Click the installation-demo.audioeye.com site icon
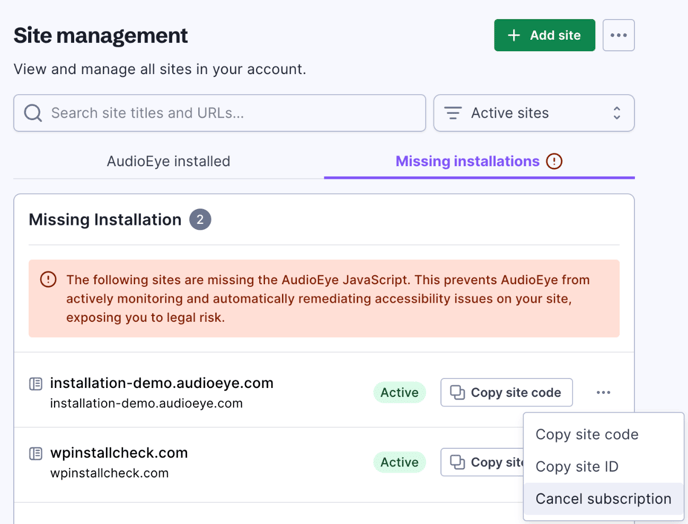Viewport: 688px width, 524px height. pyautogui.click(x=36, y=384)
